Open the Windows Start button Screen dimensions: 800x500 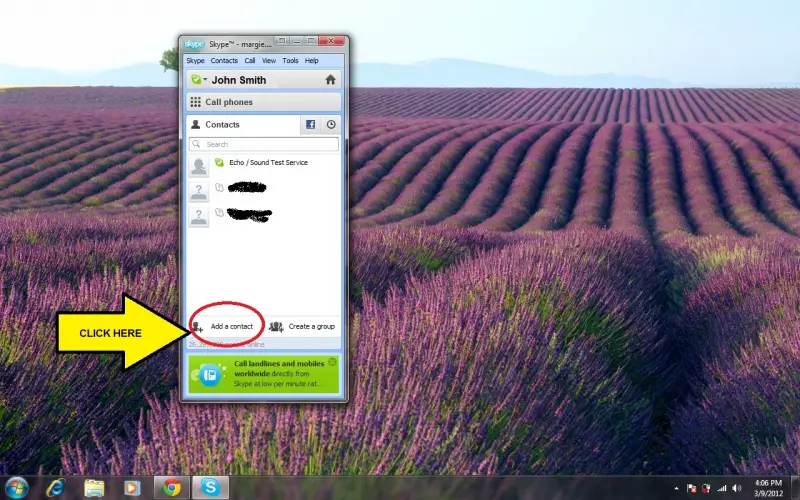[x=16, y=488]
